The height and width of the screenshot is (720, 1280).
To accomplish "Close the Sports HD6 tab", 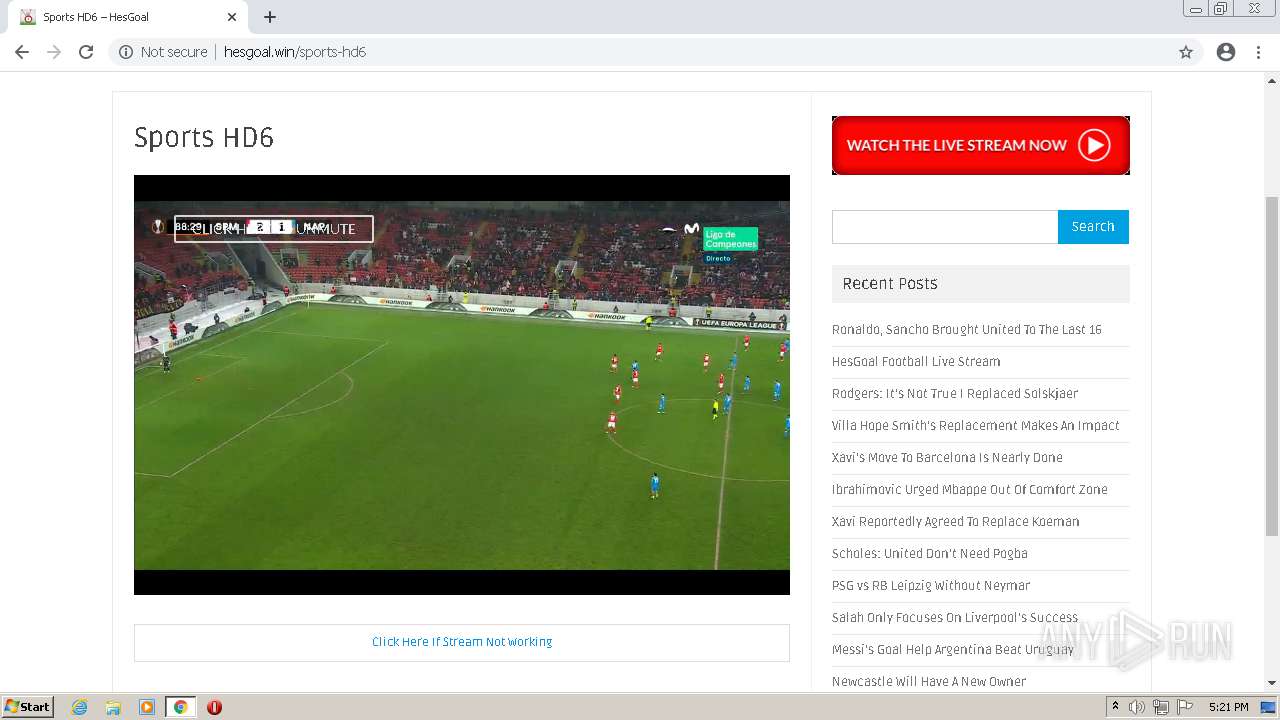I will click(x=232, y=17).
